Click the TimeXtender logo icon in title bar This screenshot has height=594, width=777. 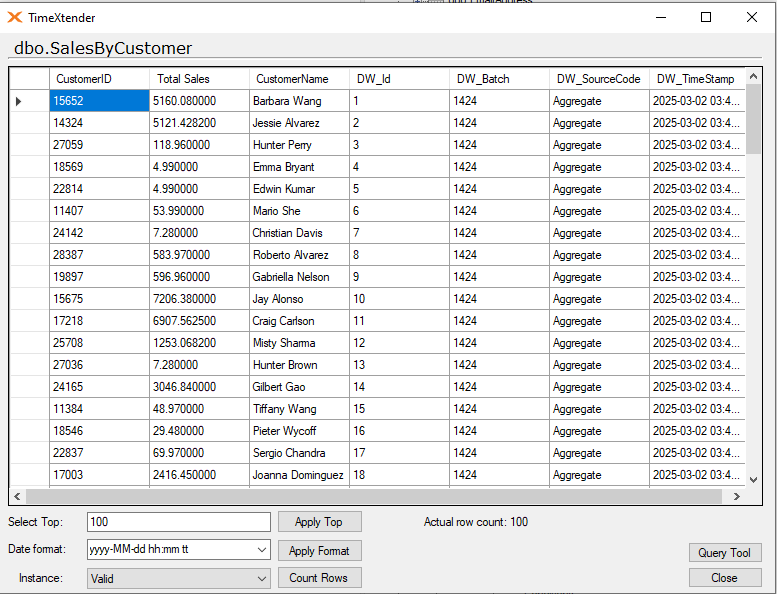[x=15, y=17]
